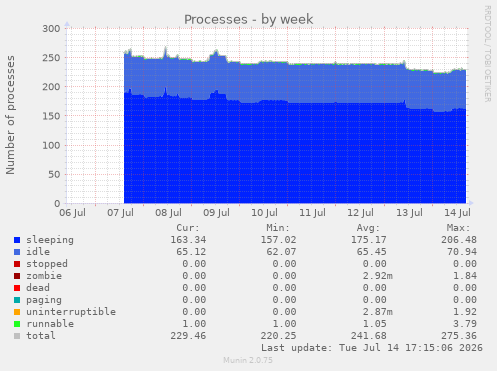Click uninterruptible average value 2.87m

click(x=378, y=312)
